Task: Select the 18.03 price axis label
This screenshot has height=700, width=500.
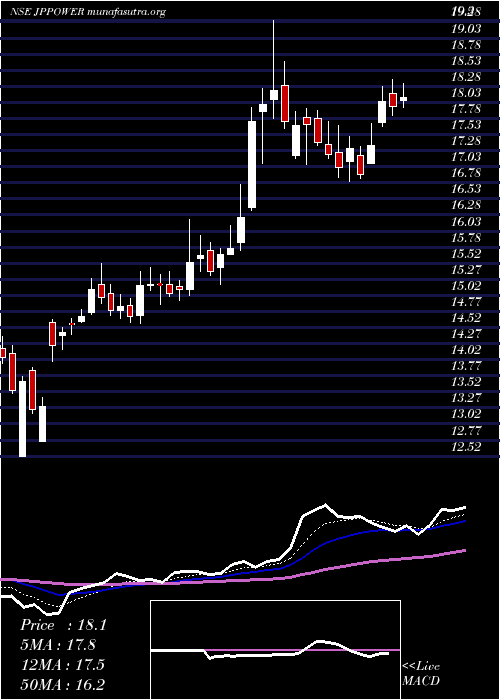Action: 466,93
